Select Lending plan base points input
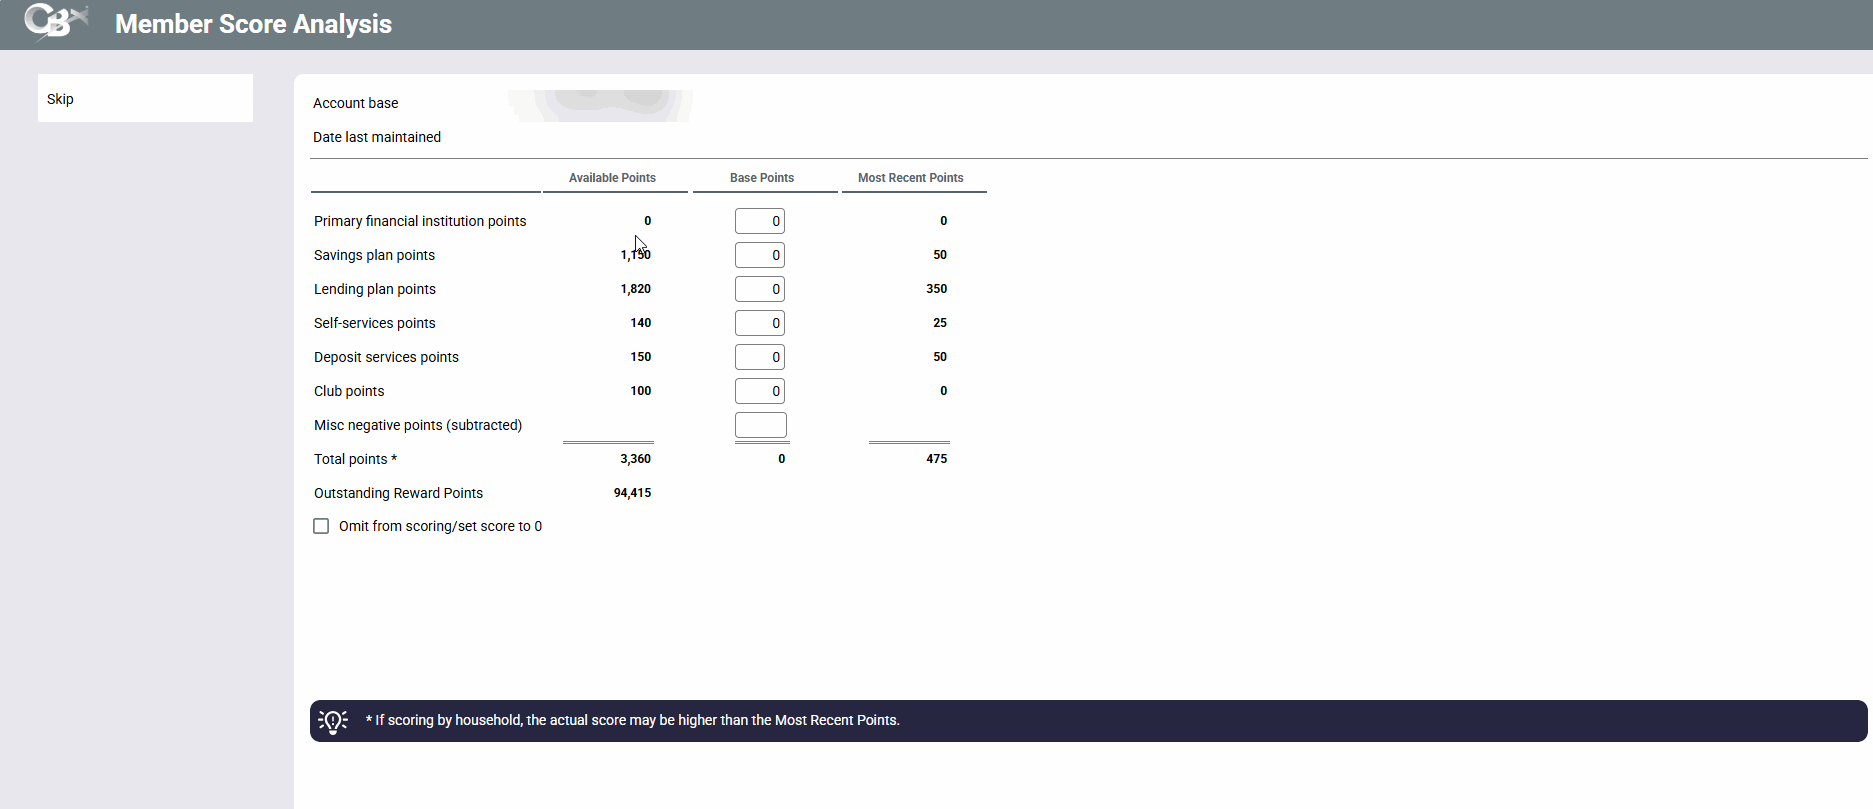The image size is (1873, 809). (759, 289)
